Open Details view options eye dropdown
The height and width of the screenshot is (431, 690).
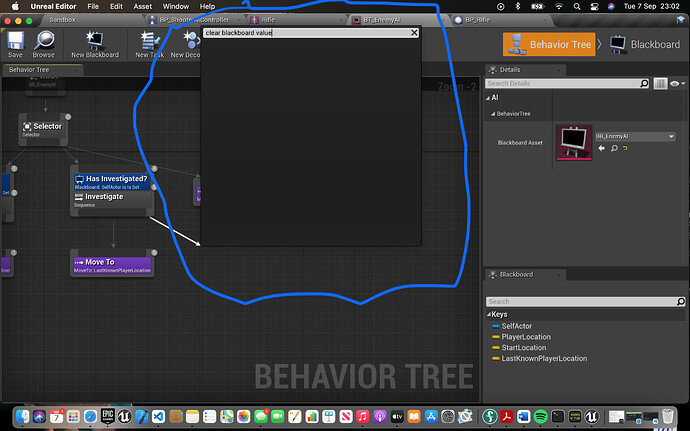[x=677, y=83]
